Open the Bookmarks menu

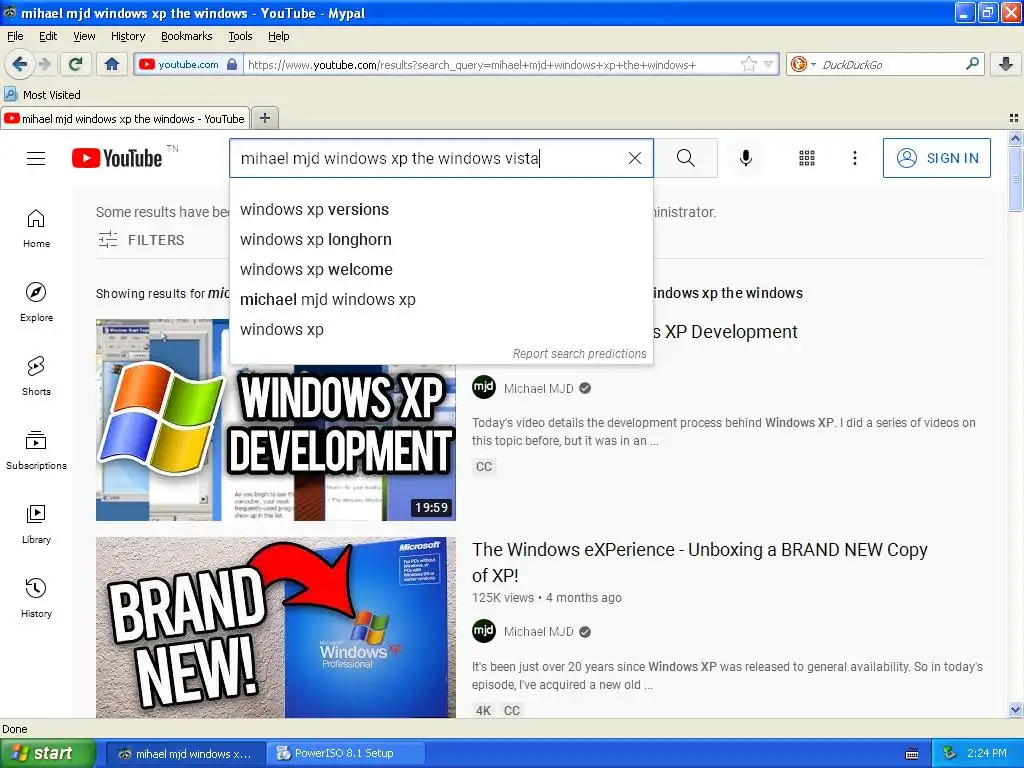point(186,36)
